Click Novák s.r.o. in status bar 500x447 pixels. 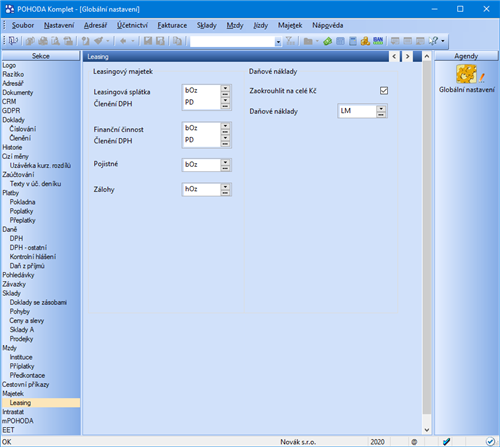[x=298, y=442]
